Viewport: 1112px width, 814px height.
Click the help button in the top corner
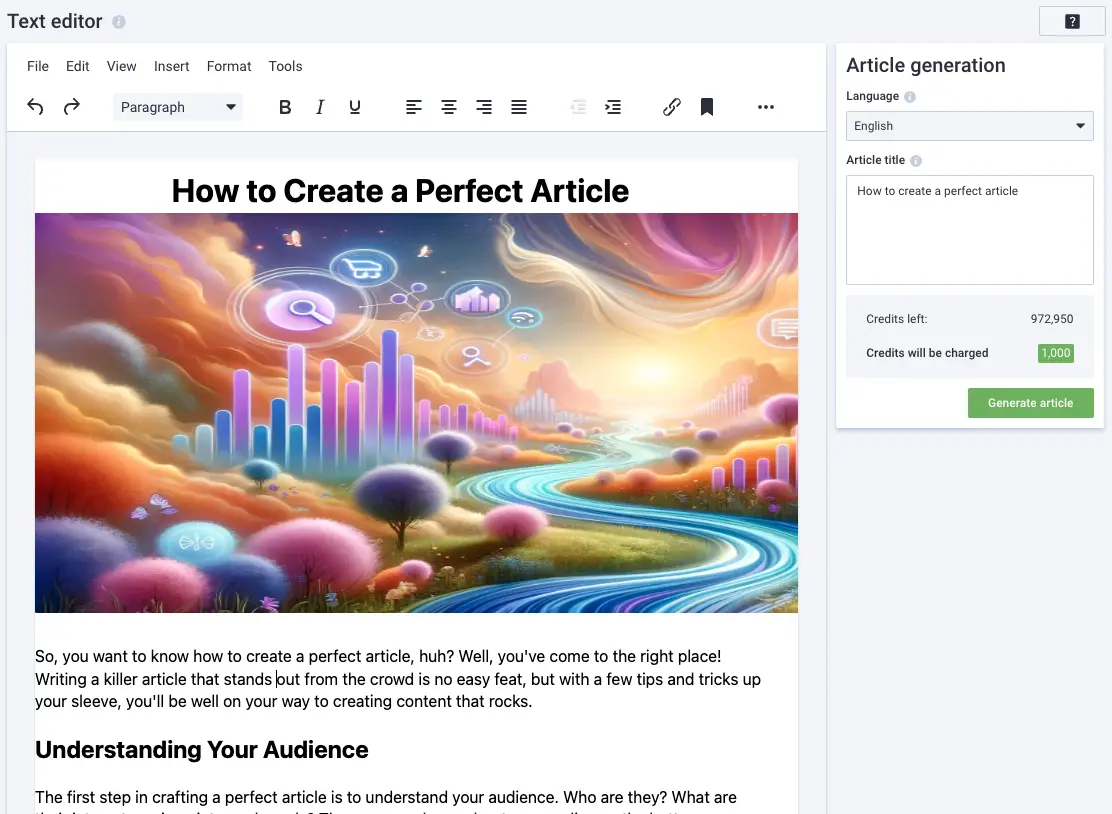pos(1071,20)
